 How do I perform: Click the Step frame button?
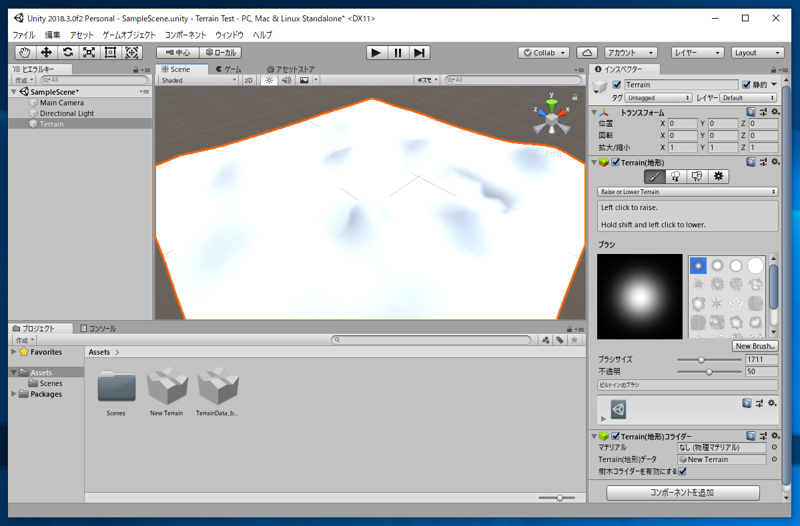point(419,53)
